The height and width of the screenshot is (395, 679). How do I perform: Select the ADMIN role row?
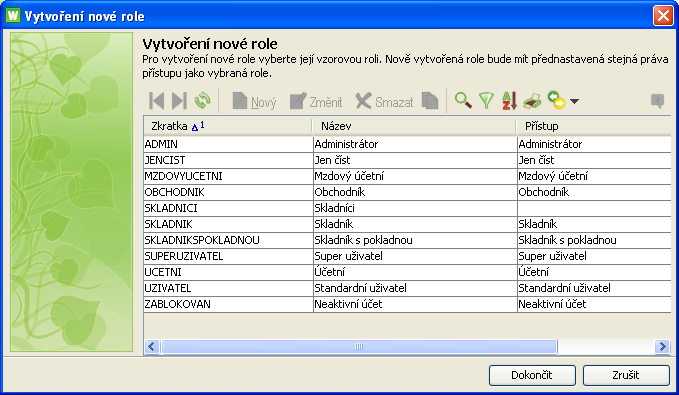(407, 144)
